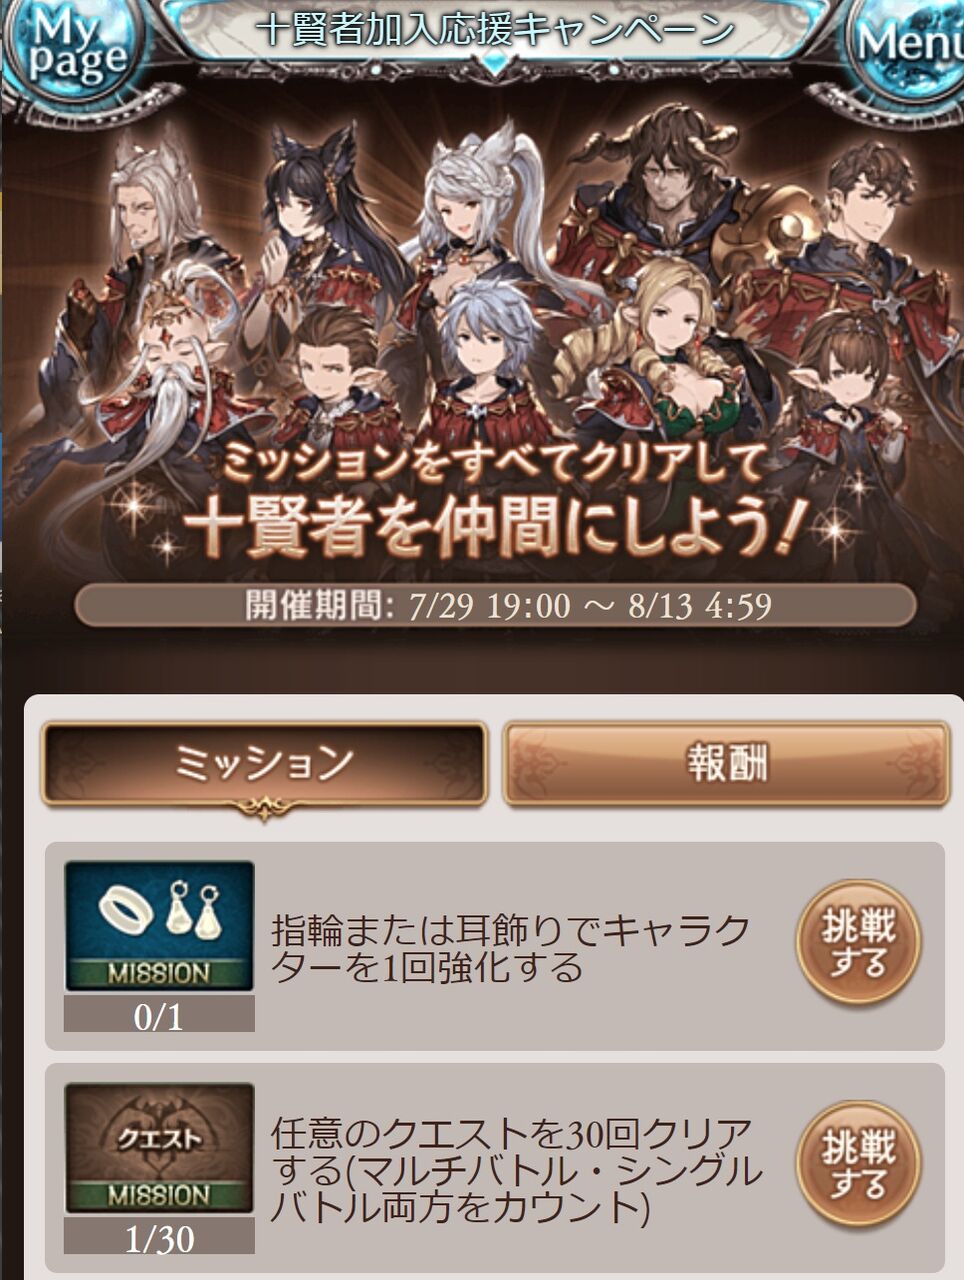Click the クエスト mission icon
The height and width of the screenshot is (1280, 964).
[159, 1148]
